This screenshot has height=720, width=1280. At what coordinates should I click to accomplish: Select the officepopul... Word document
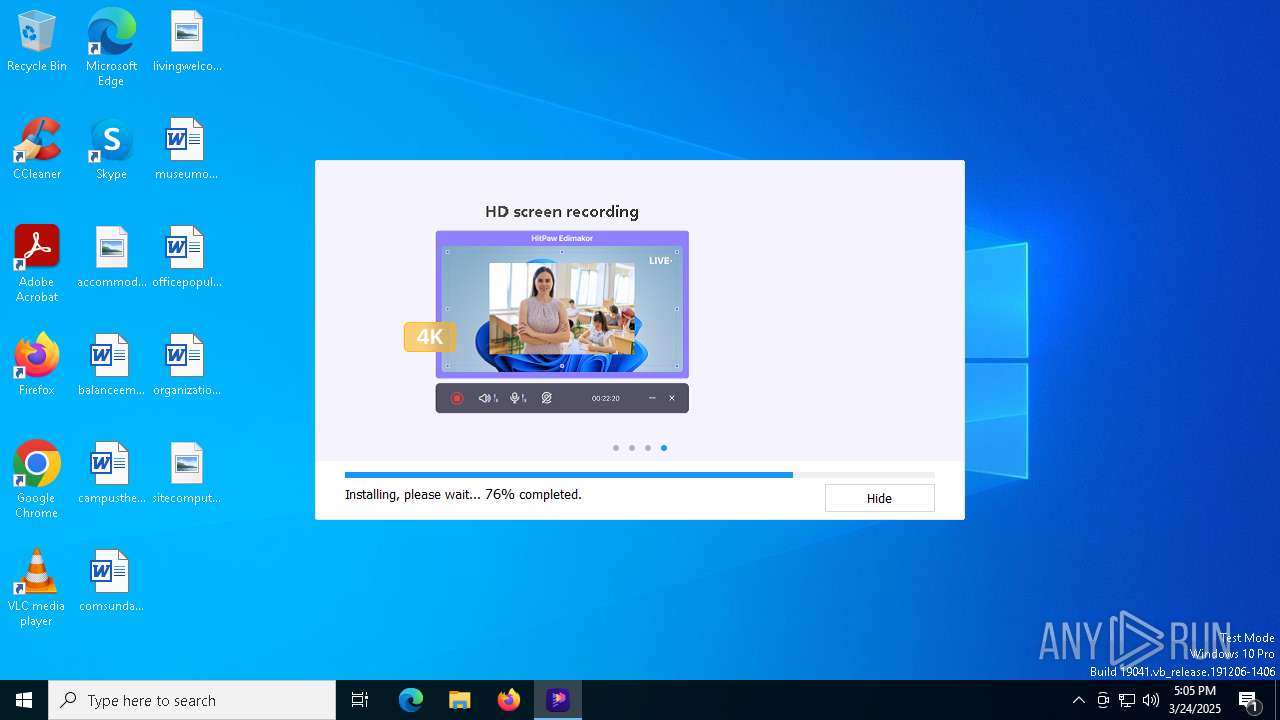pos(187,258)
